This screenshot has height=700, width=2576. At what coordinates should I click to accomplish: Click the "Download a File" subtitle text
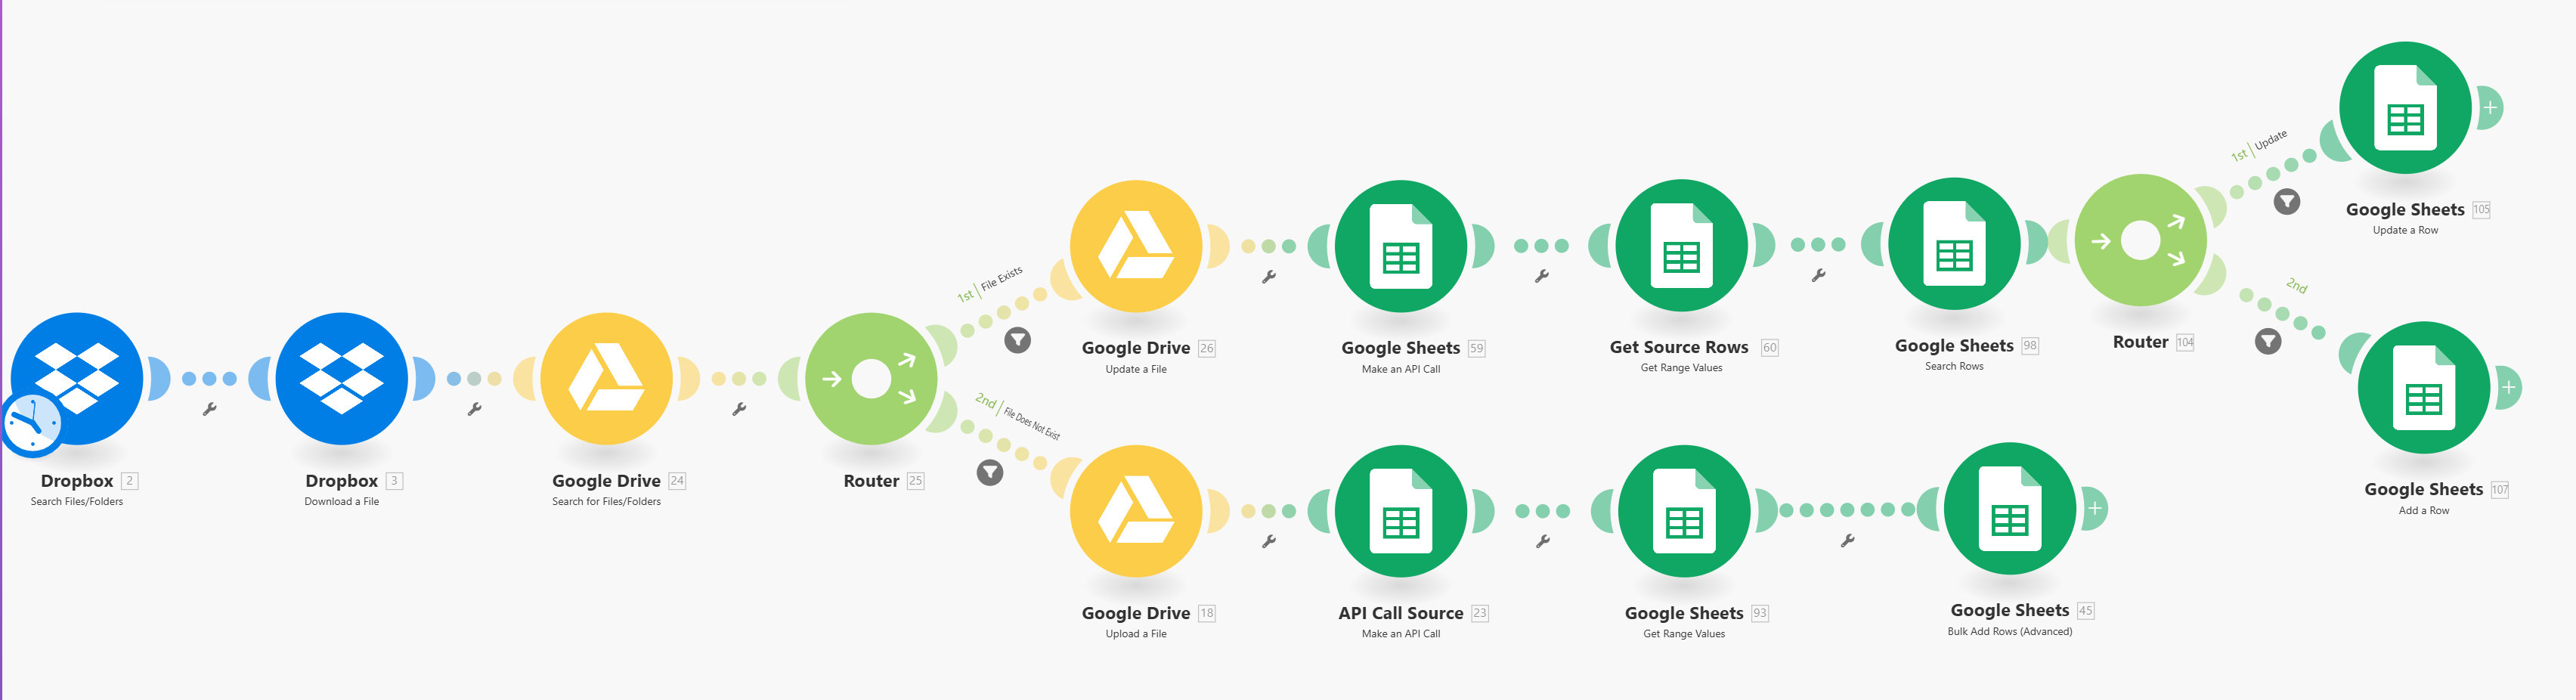[x=342, y=502]
